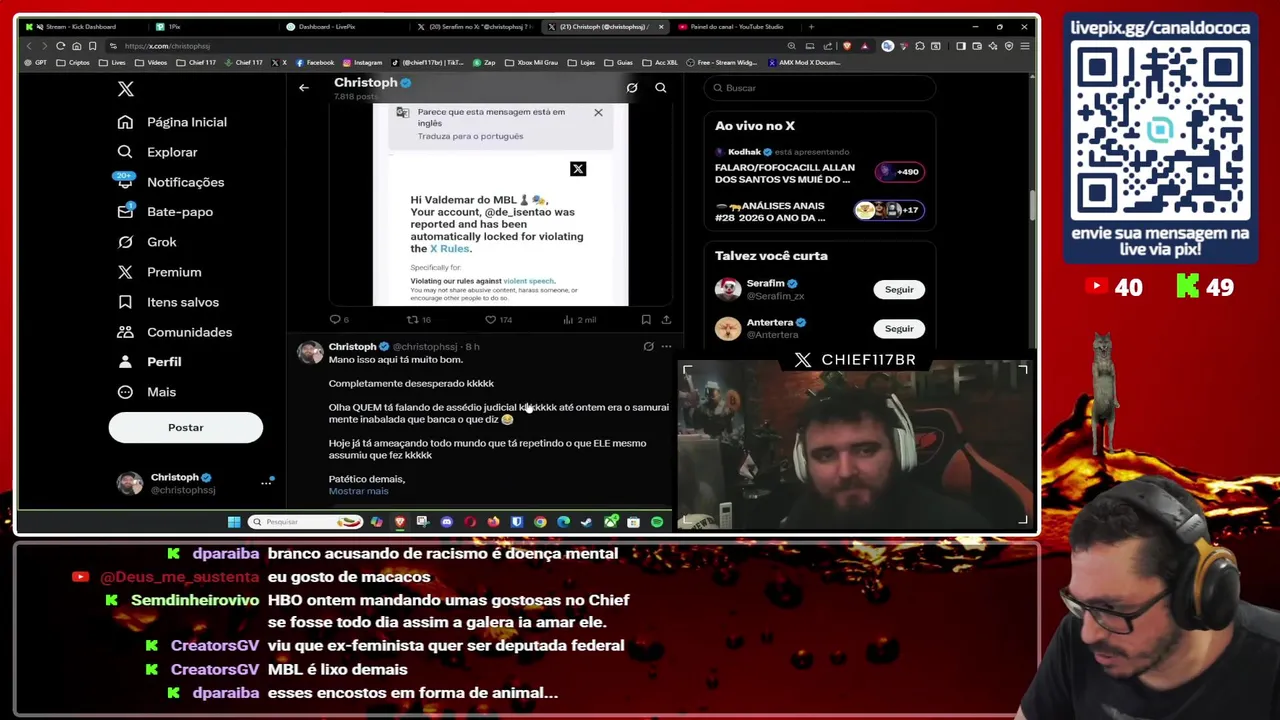Open Steam in the taskbar

click(x=586, y=522)
